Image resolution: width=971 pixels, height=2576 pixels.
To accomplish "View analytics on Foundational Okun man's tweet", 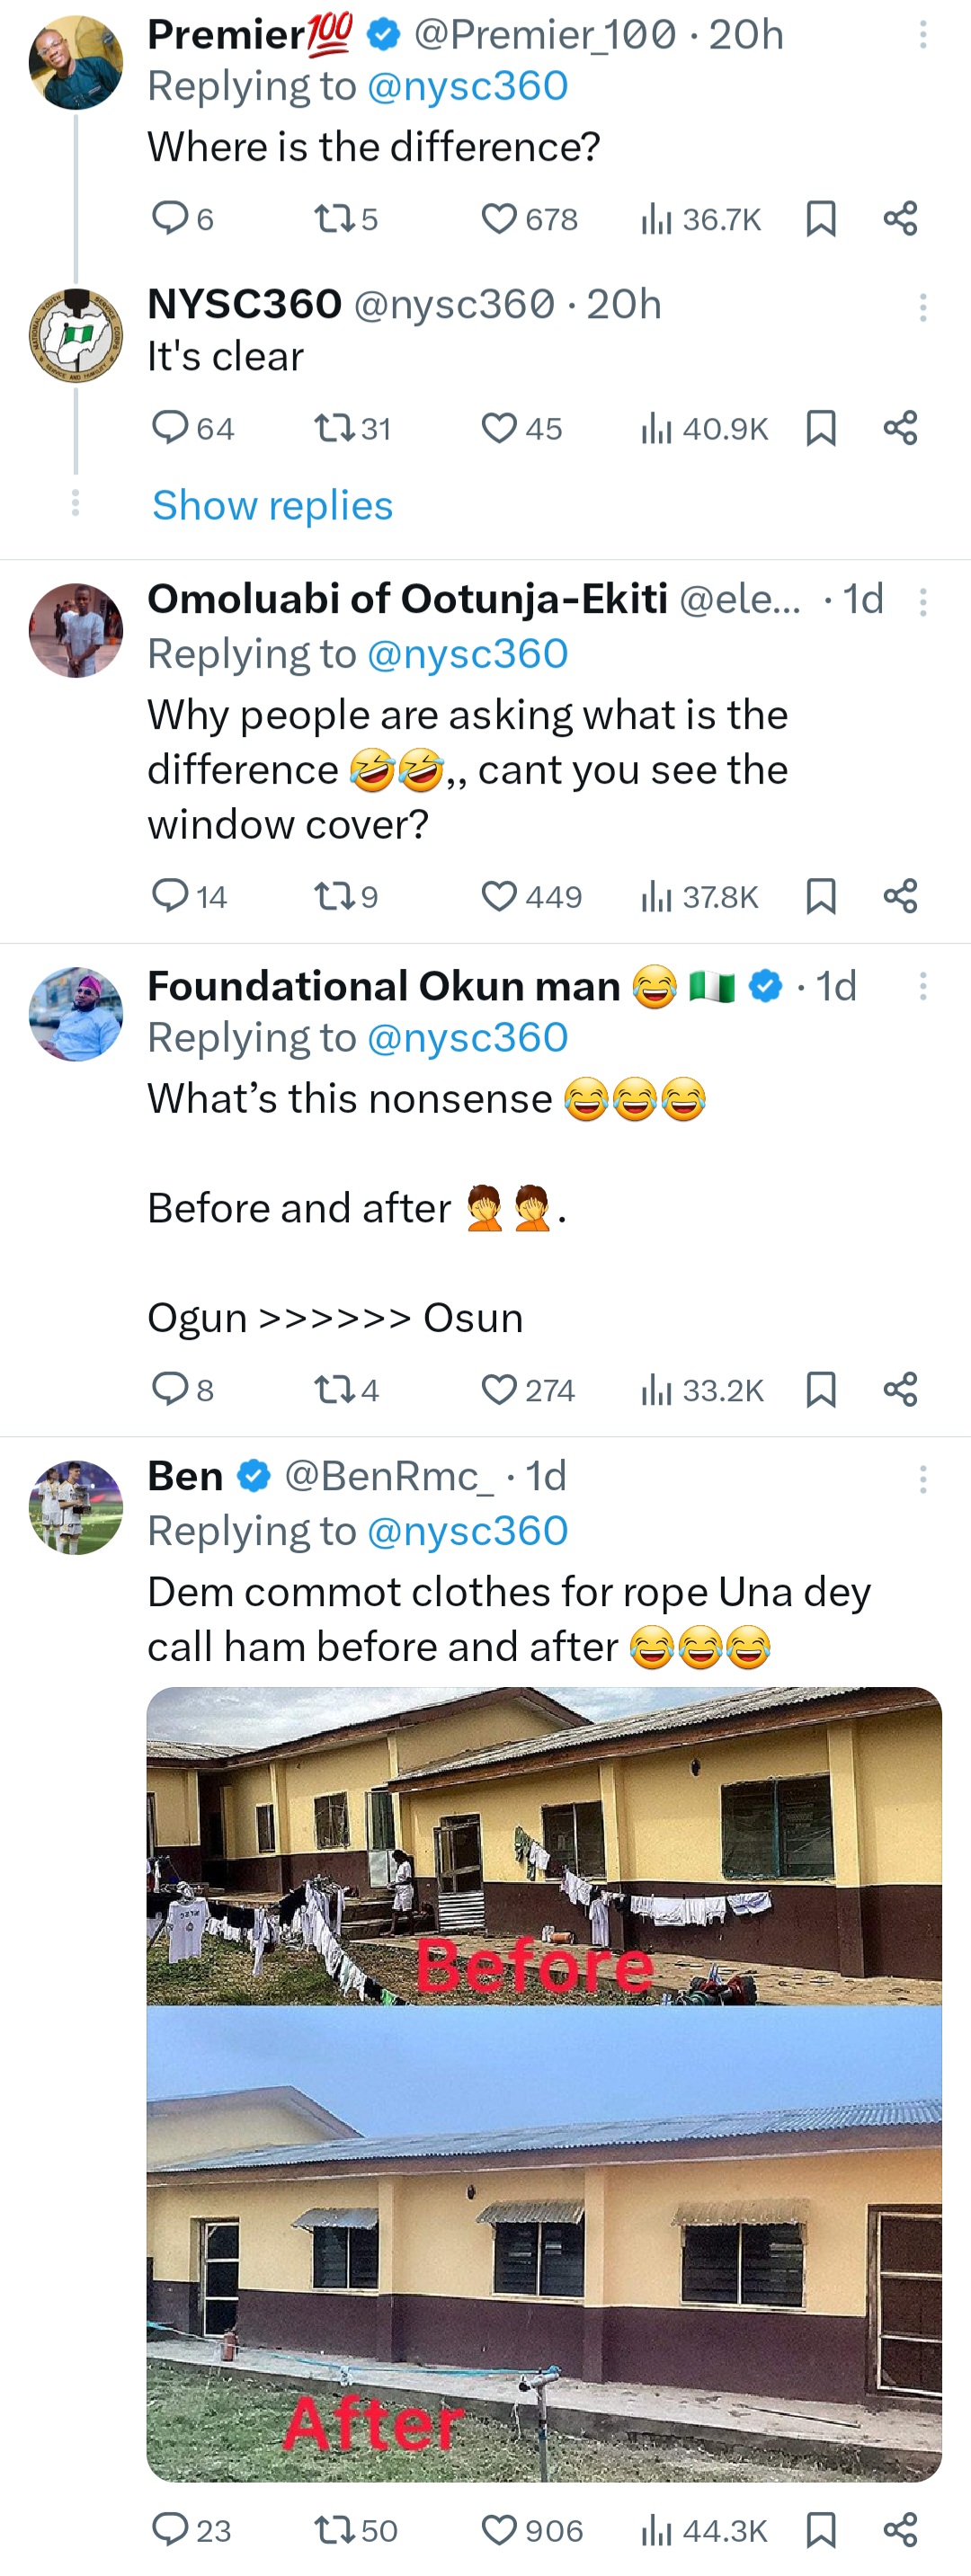I will tap(656, 1389).
